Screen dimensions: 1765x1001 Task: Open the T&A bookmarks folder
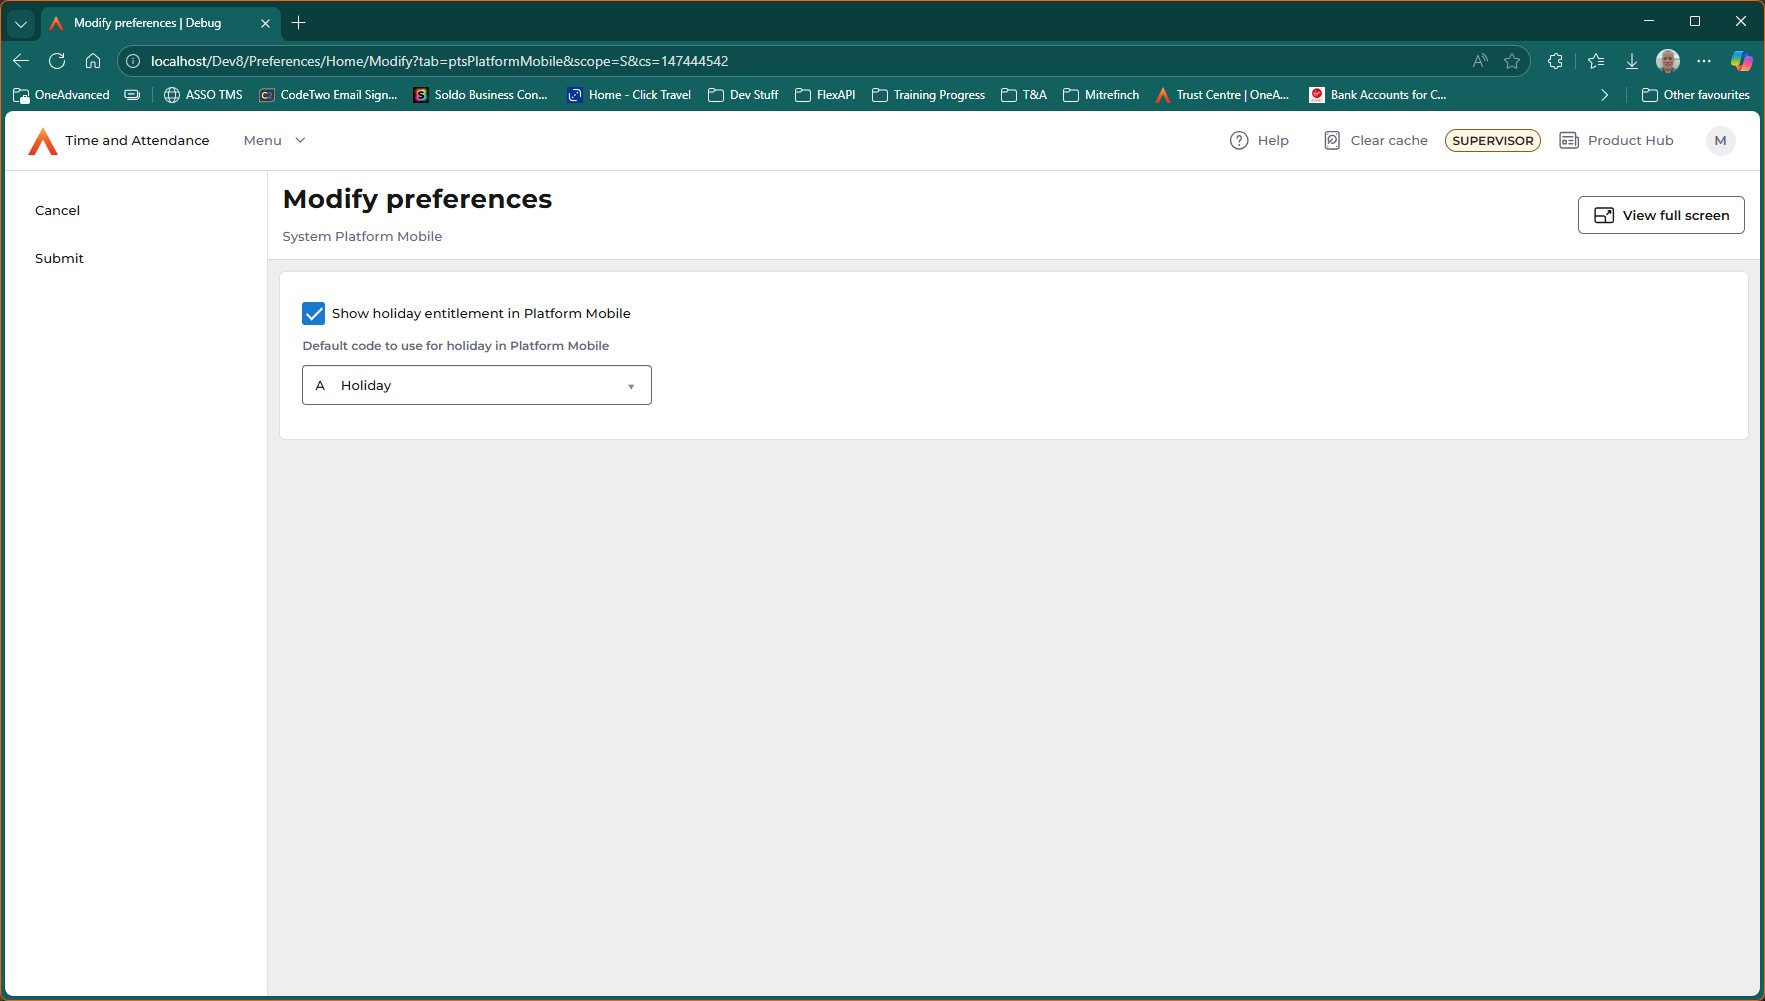(x=1024, y=95)
